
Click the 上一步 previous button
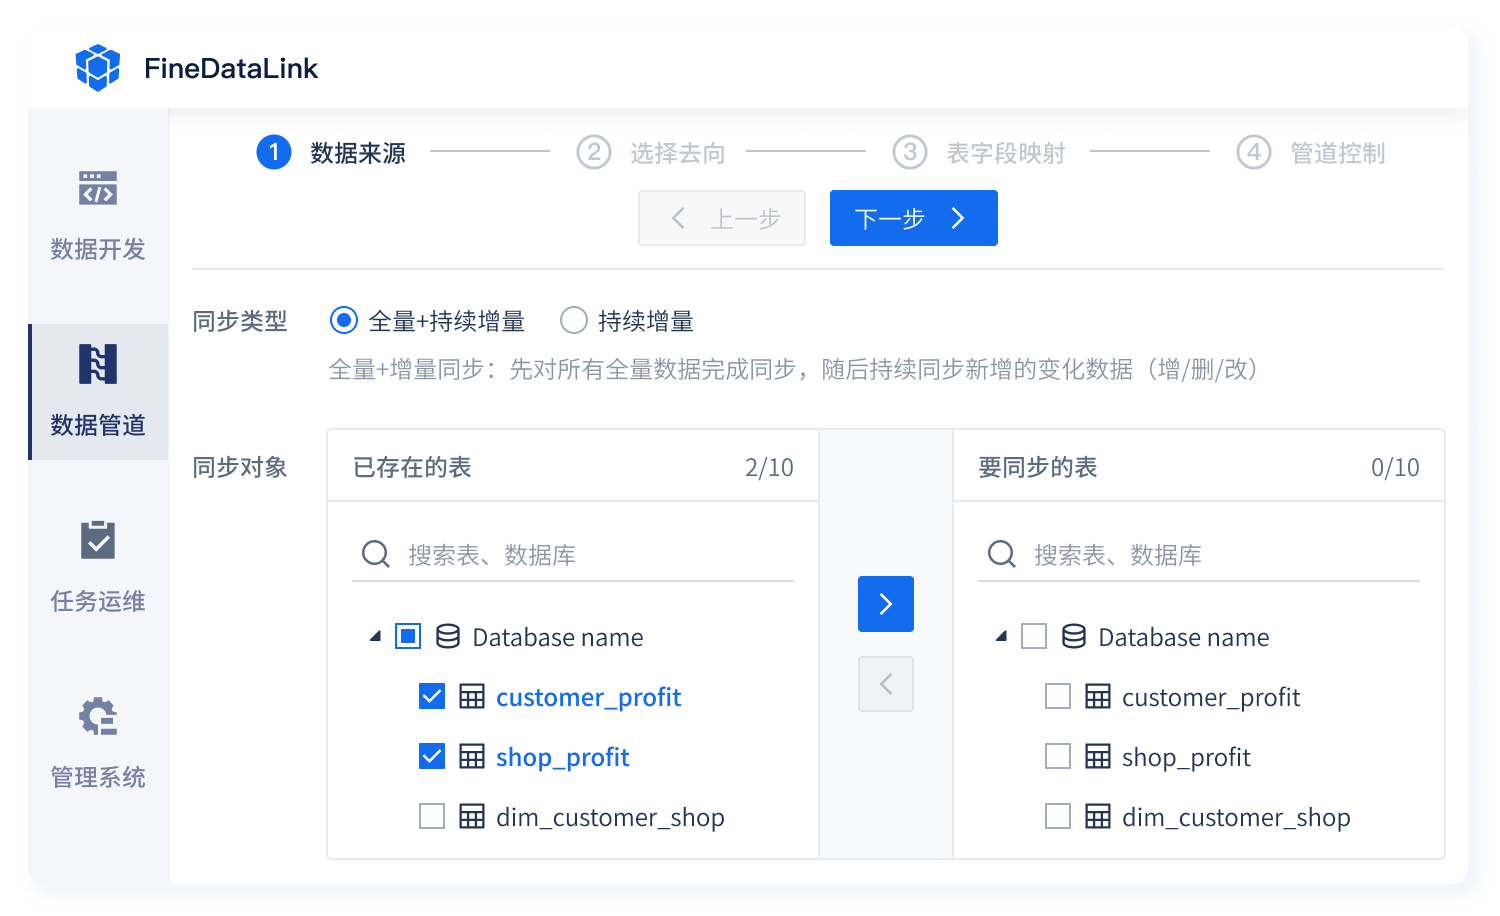722,218
